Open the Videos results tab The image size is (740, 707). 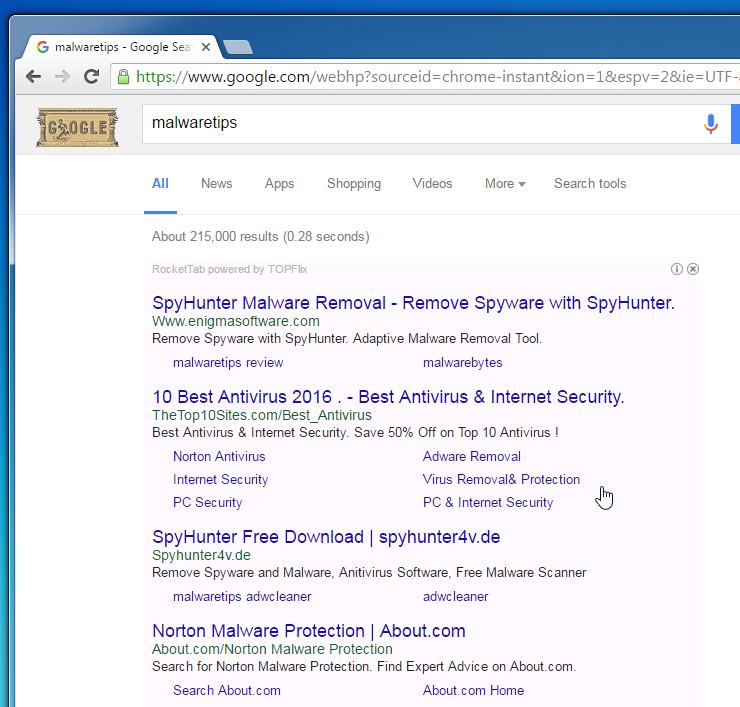click(432, 184)
